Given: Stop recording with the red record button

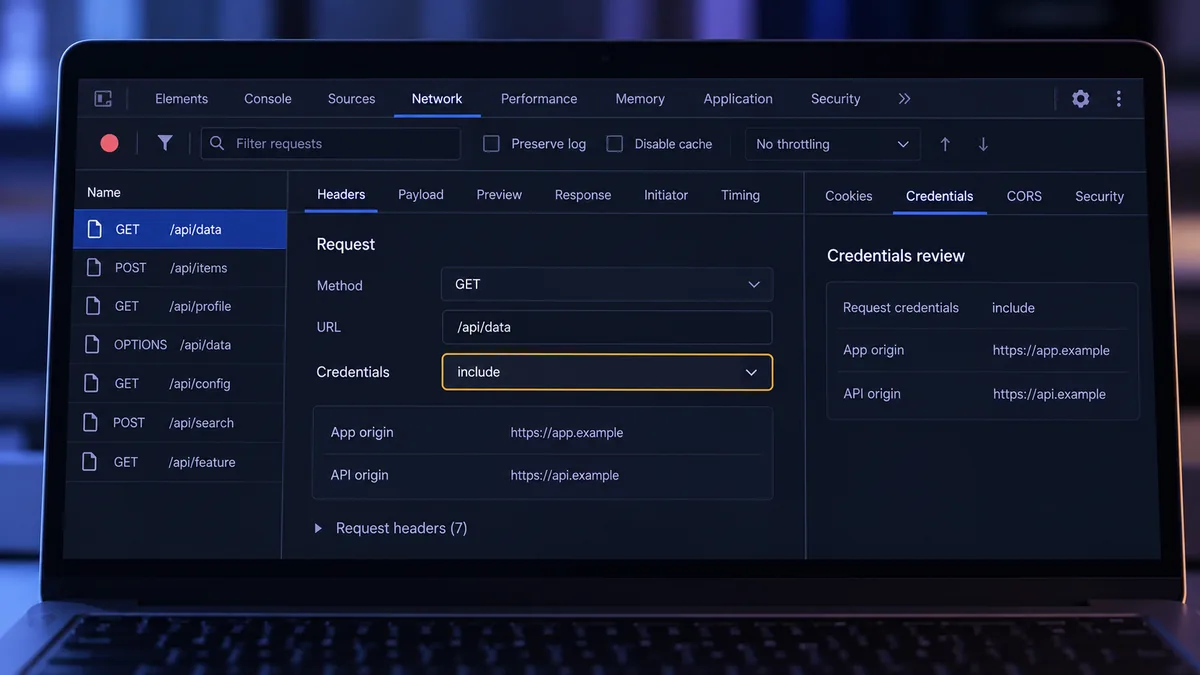Looking at the screenshot, I should [x=110, y=143].
